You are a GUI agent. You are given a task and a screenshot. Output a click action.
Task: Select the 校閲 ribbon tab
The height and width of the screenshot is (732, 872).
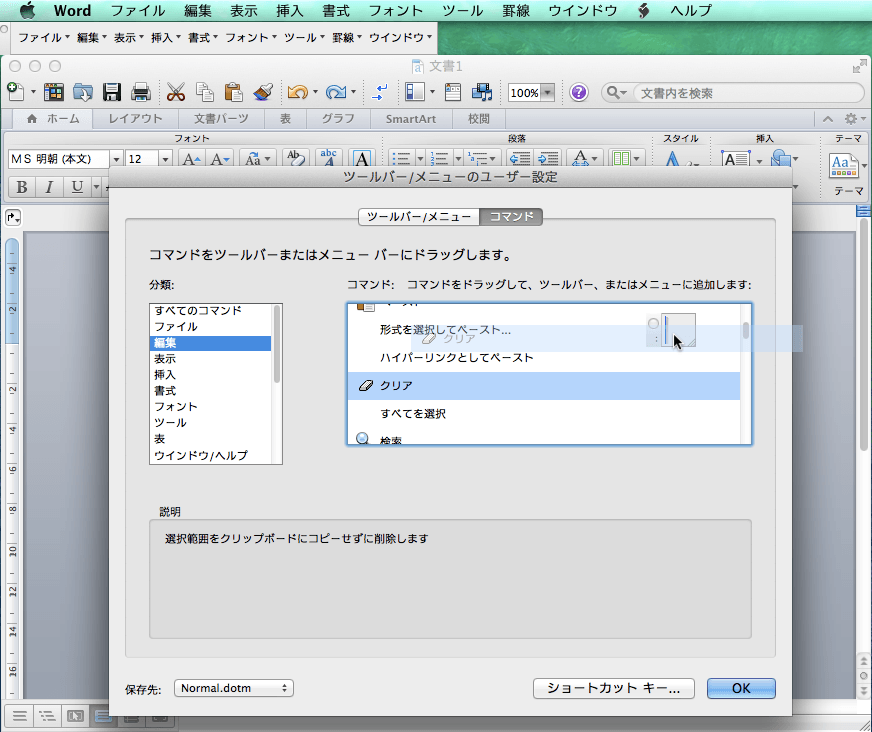click(478, 118)
